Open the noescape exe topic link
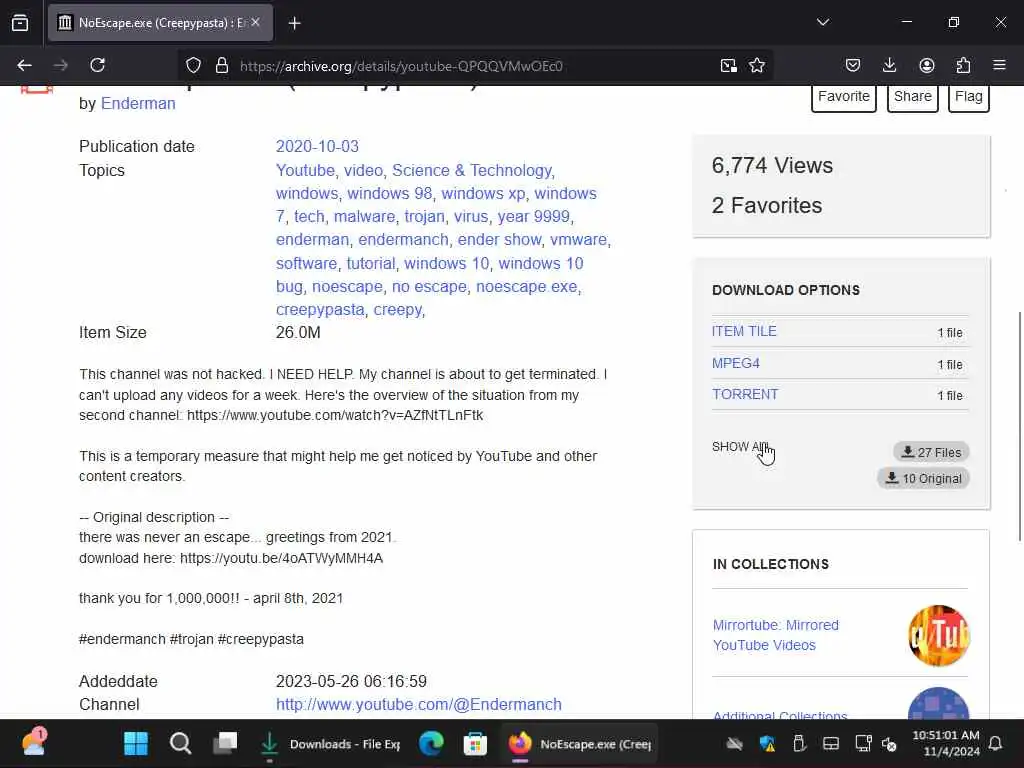1024x768 pixels. tap(526, 287)
